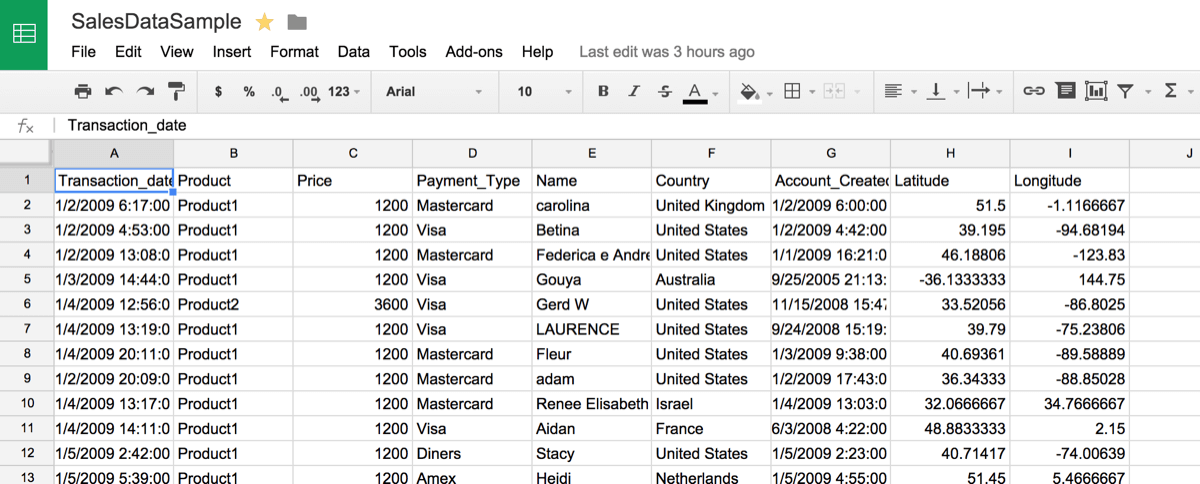Click the text wrapping icon
The image size is (1200, 484).
point(979,91)
